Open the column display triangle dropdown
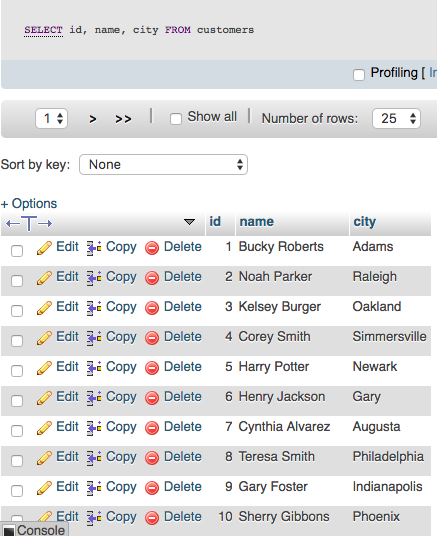This screenshot has width=437, height=536. pyautogui.click(x=189, y=222)
